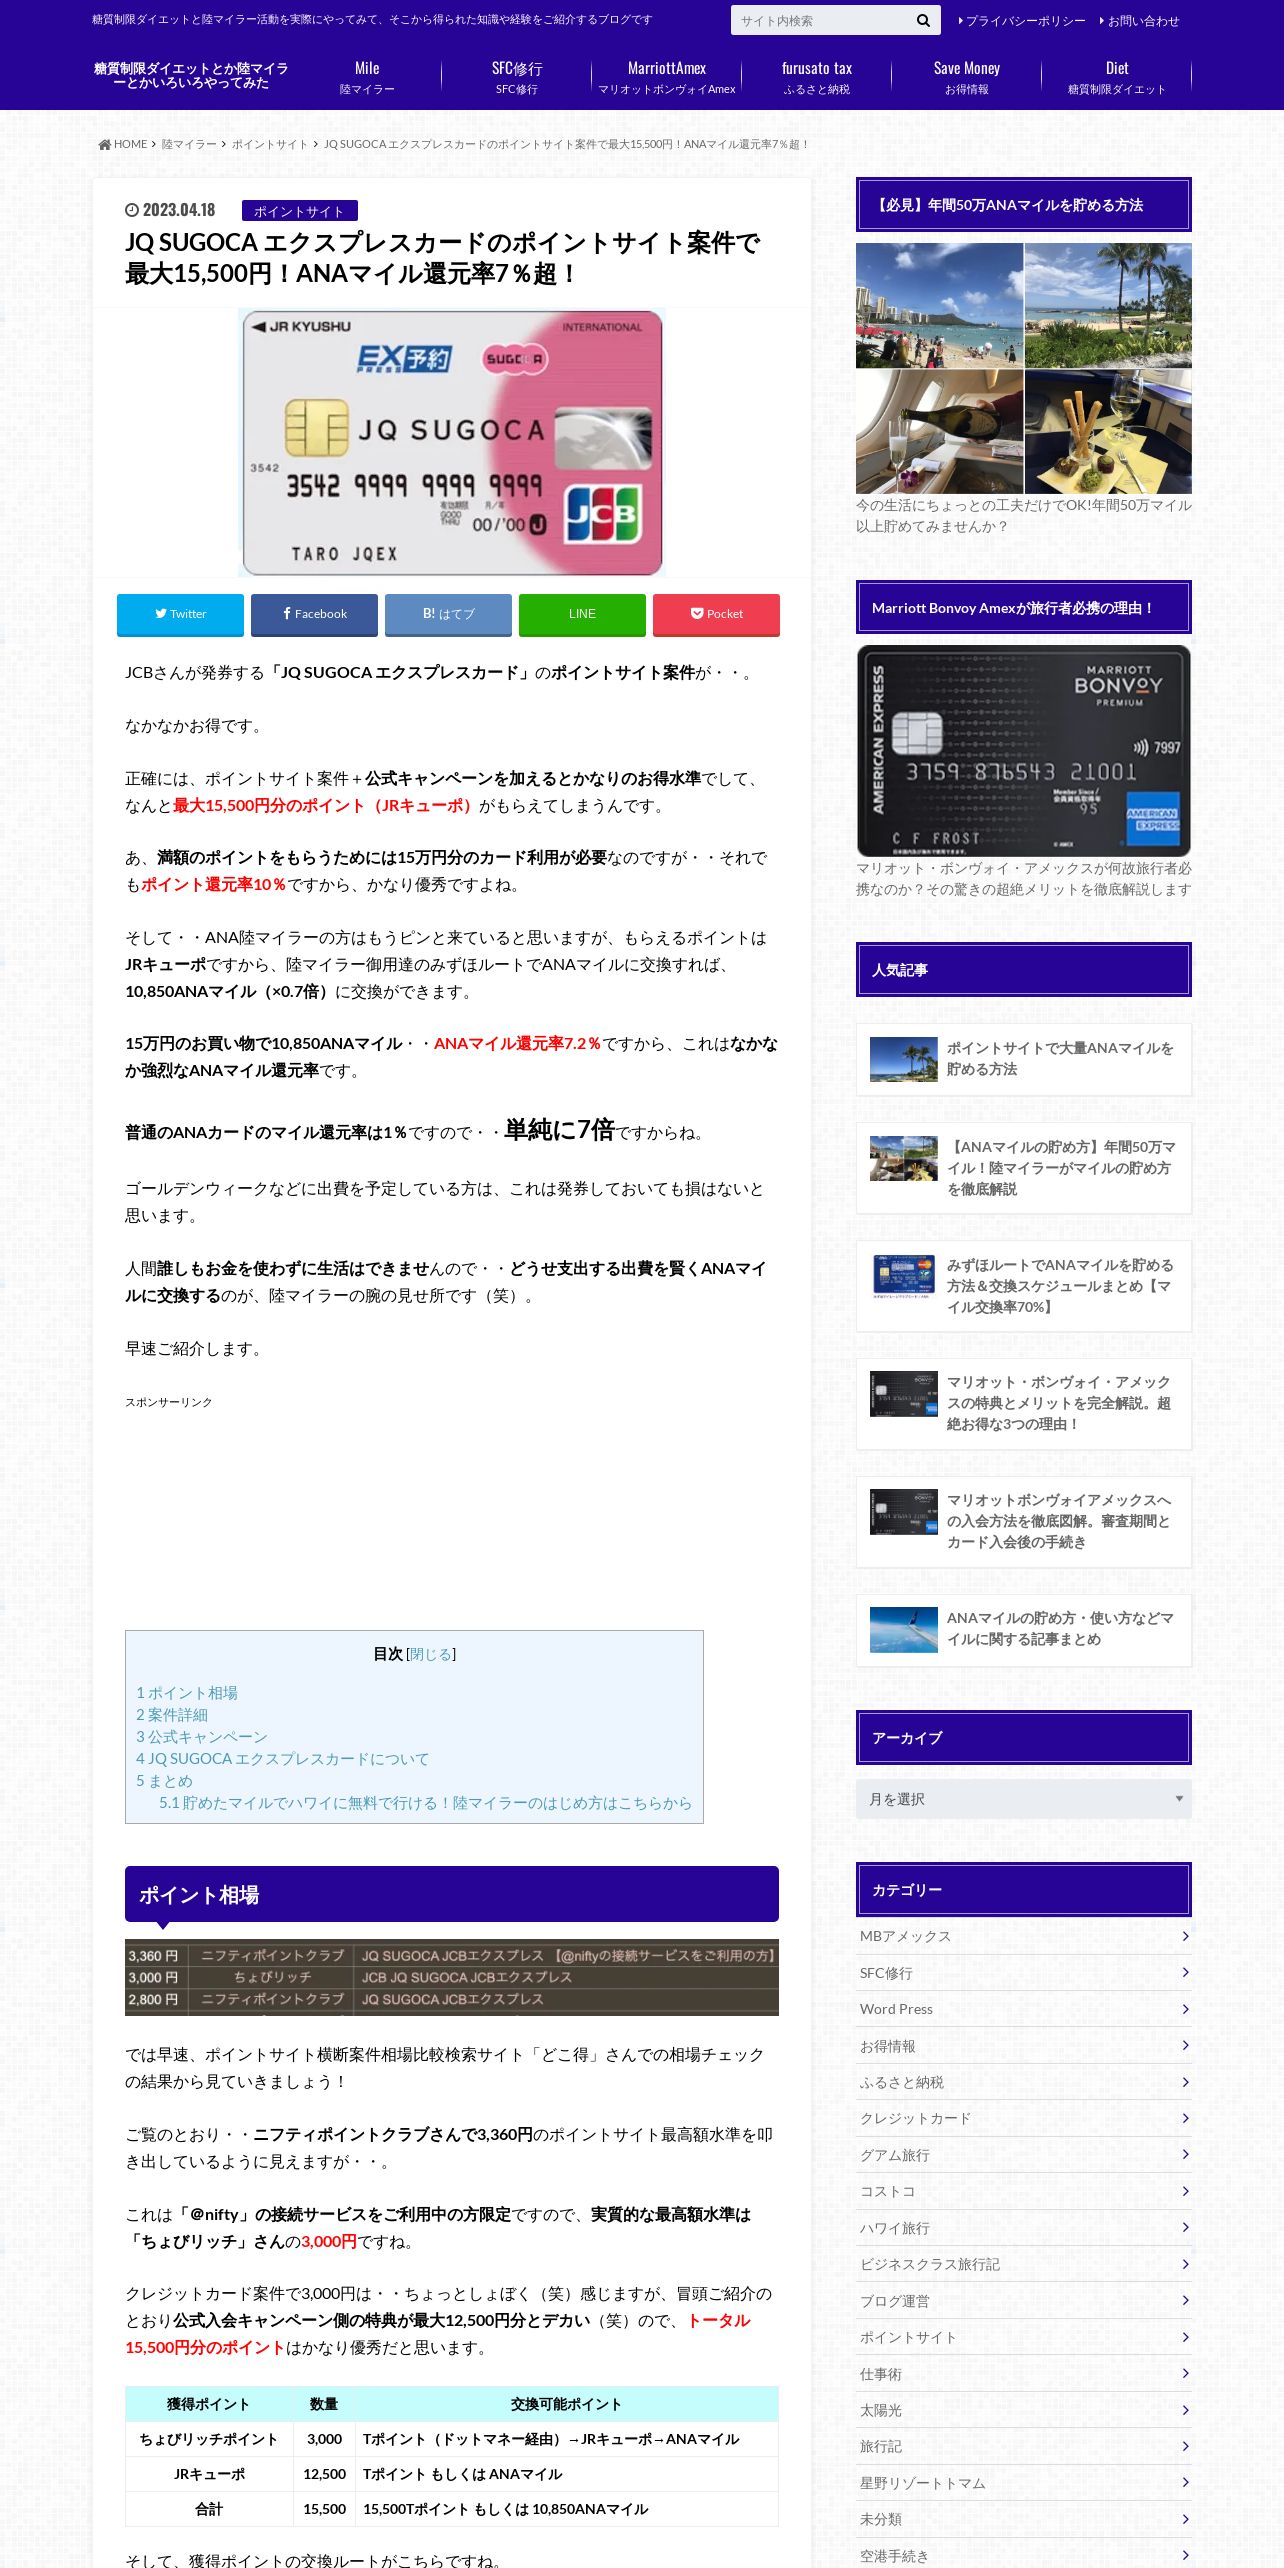Jump to 3 公式キャンペーン section
This screenshot has width=1284, height=2568.
[202, 1737]
